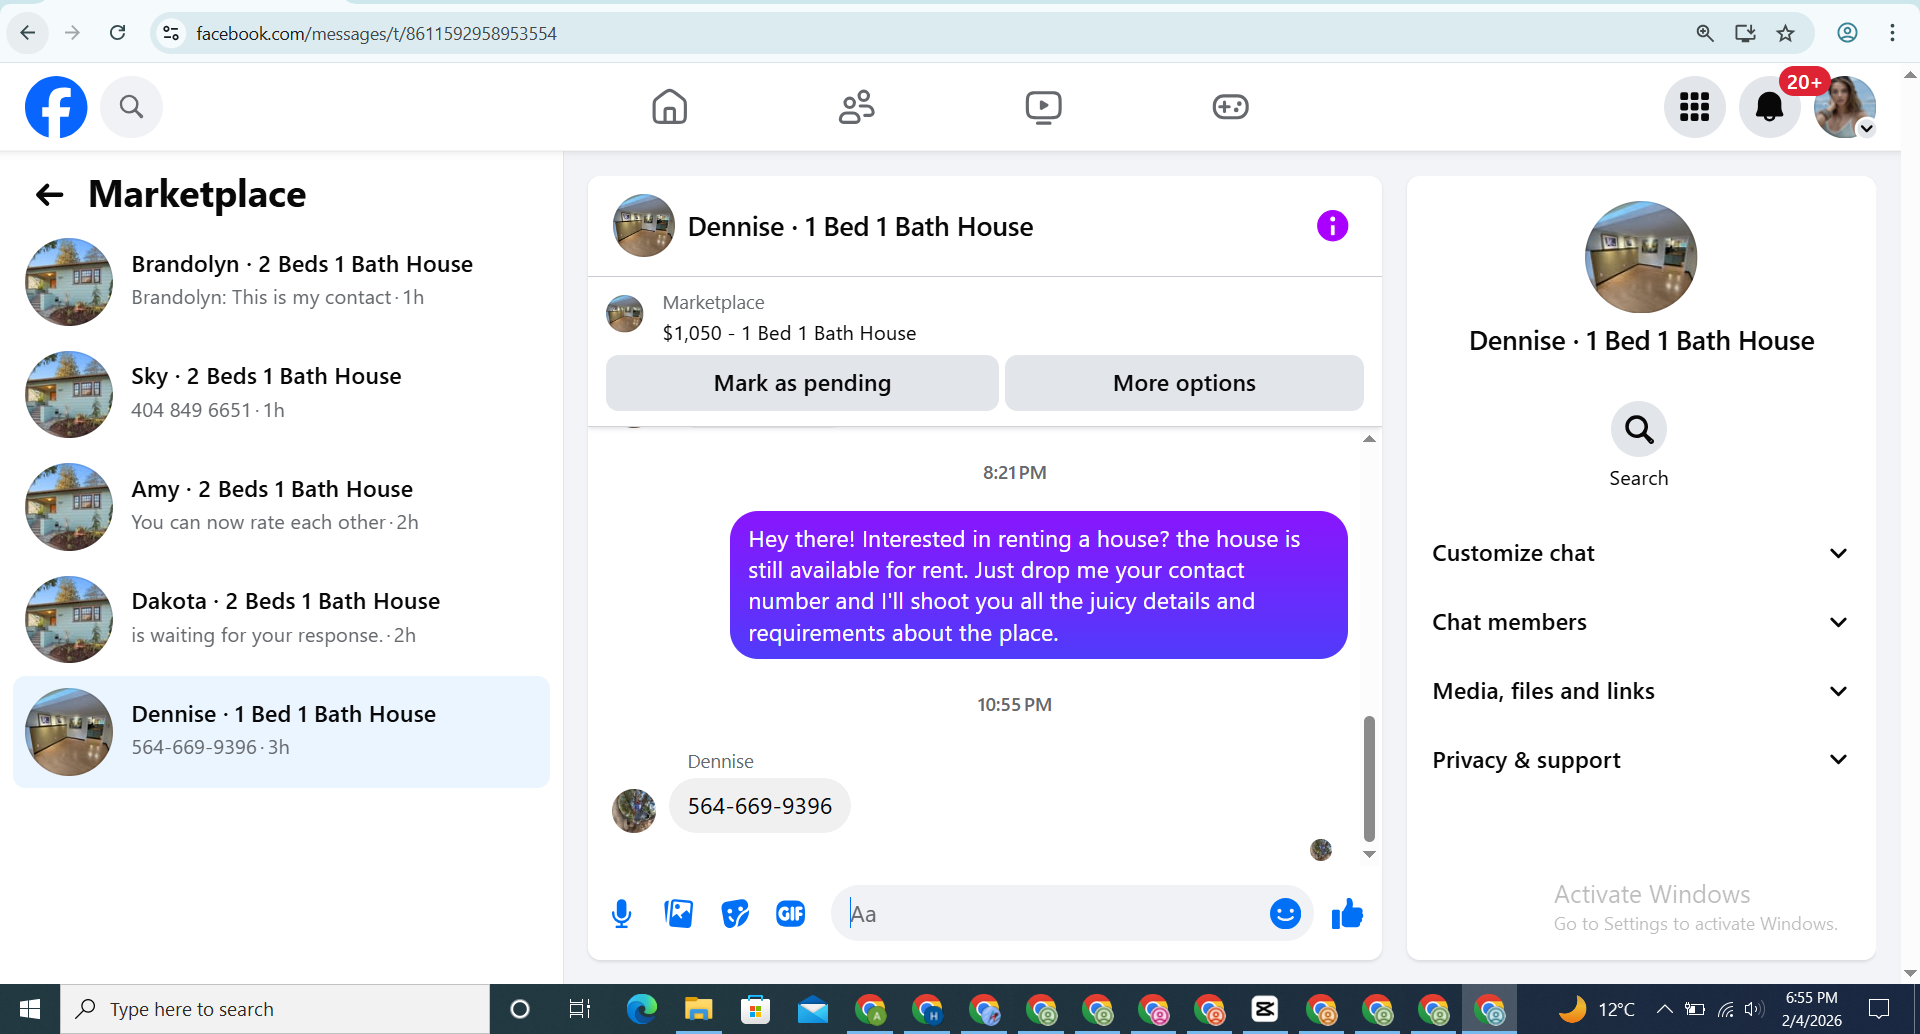
Task: Expand Chat members section
Action: click(x=1640, y=622)
